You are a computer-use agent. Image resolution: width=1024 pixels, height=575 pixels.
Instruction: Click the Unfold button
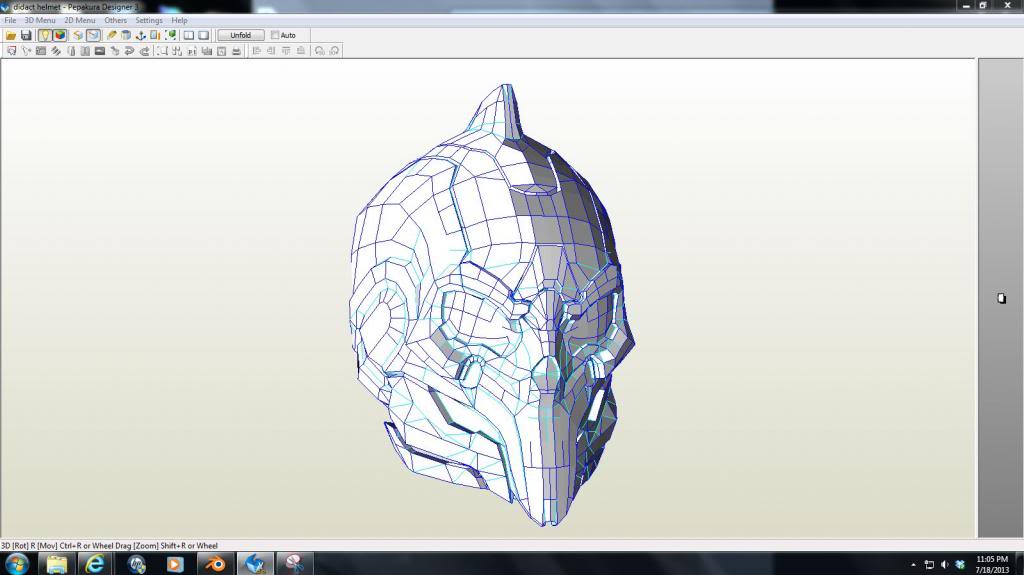point(241,35)
